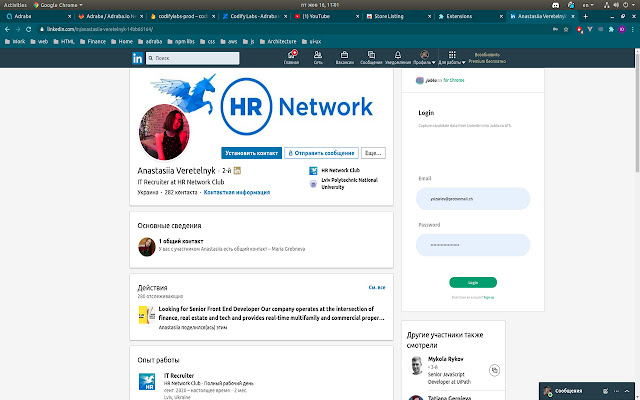Reload the current page
Screen dimensions: 640x400
click(29, 29)
